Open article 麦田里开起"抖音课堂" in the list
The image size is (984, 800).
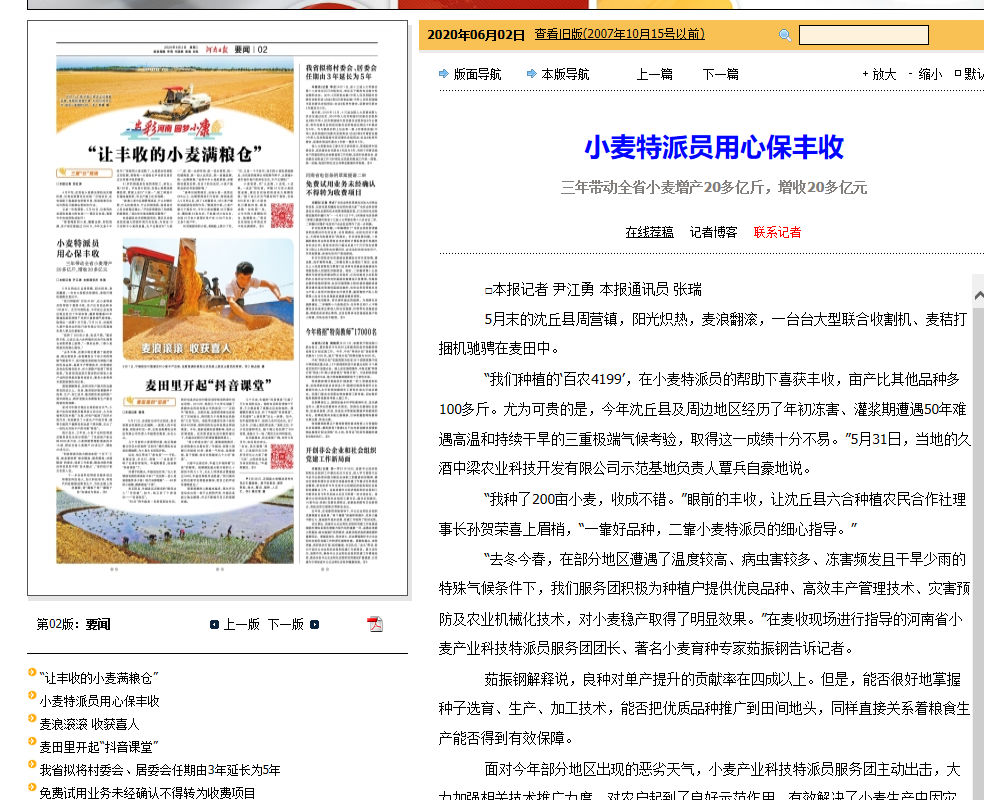99,747
